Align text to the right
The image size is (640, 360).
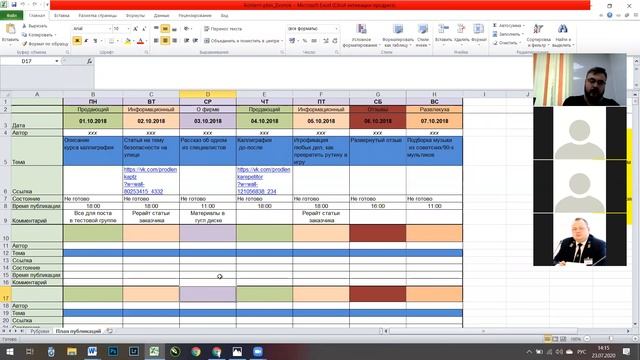(174, 40)
